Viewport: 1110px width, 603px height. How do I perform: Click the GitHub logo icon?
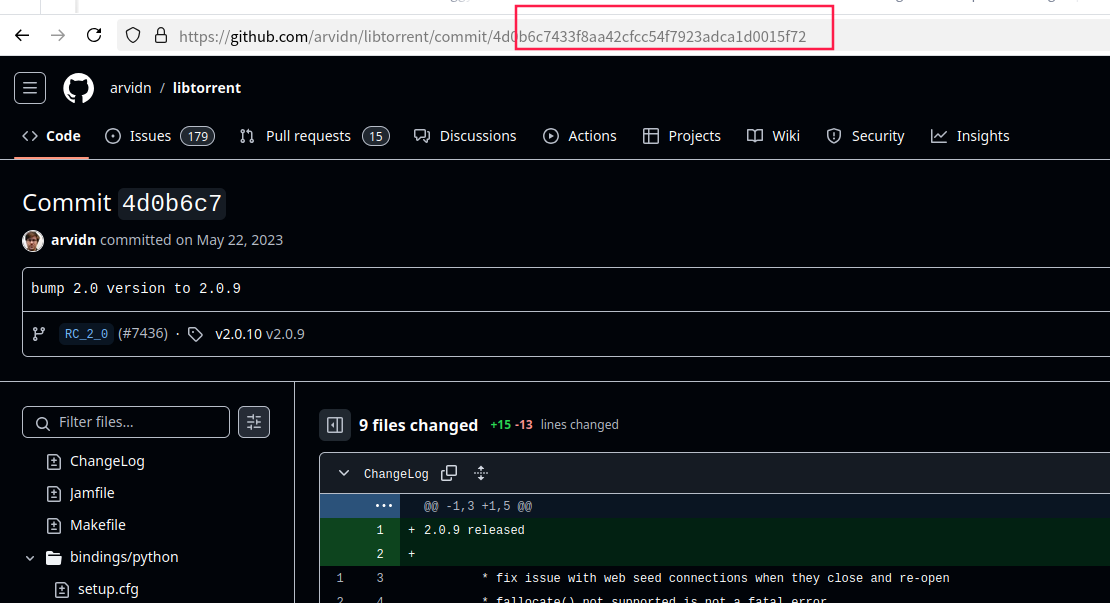pyautogui.click(x=79, y=88)
